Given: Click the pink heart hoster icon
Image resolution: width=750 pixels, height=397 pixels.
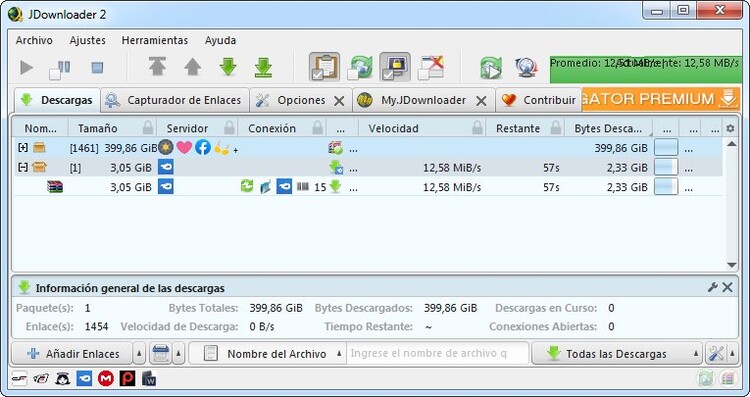Looking at the screenshot, I should point(184,148).
